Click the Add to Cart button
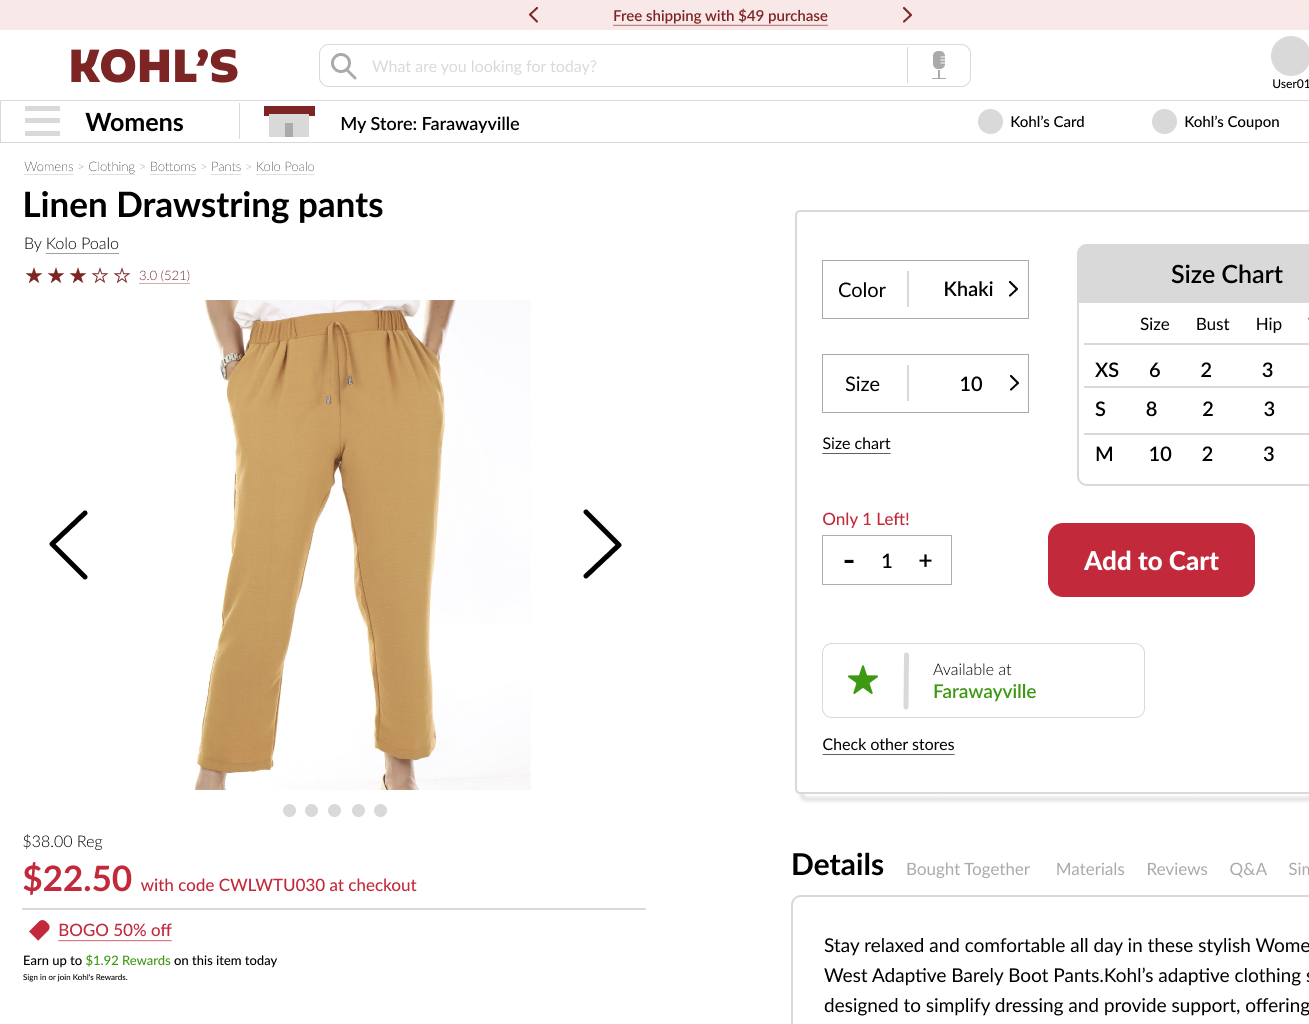Image resolution: width=1309 pixels, height=1024 pixels. pos(1151,560)
